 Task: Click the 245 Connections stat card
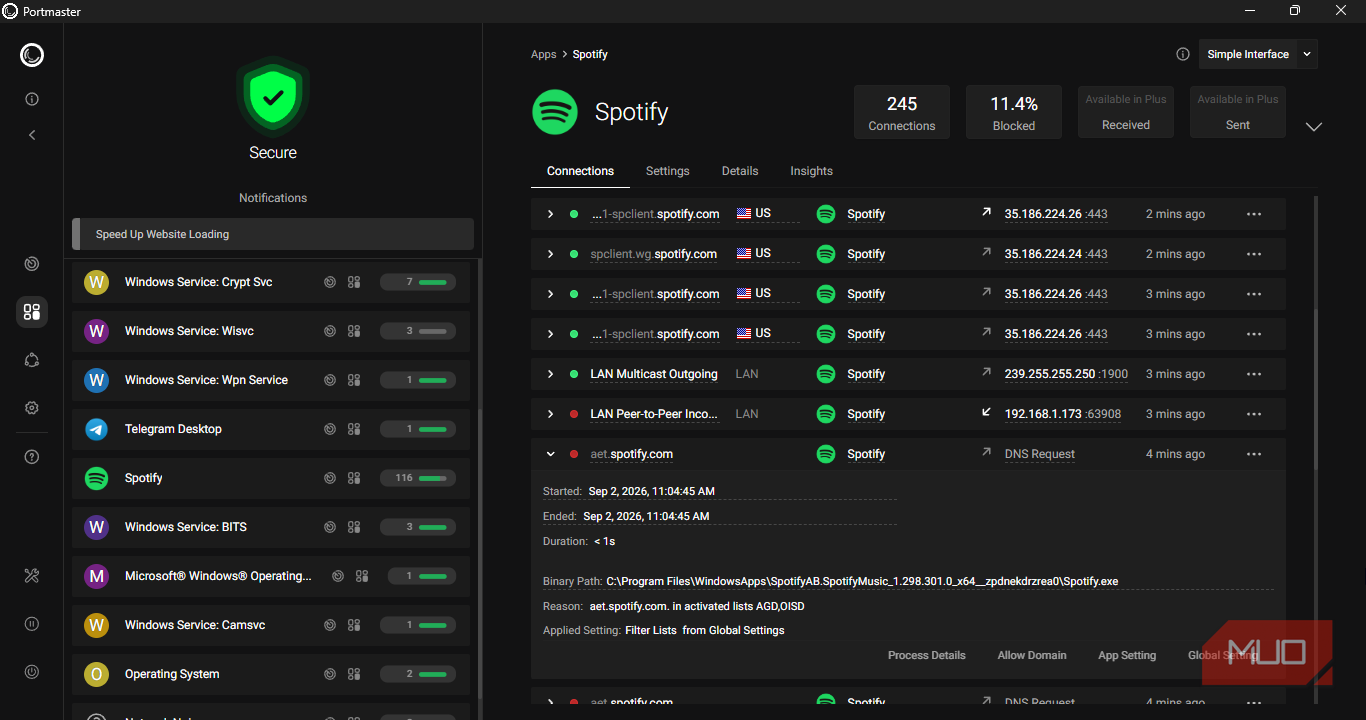tap(902, 112)
